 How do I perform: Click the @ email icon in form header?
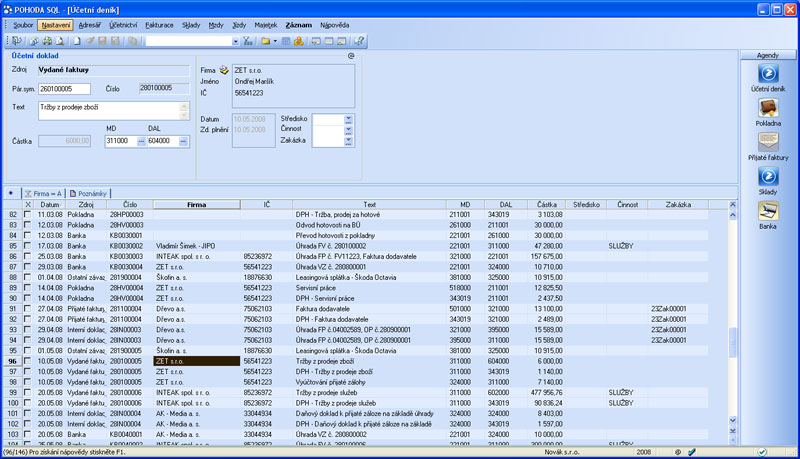[x=351, y=56]
